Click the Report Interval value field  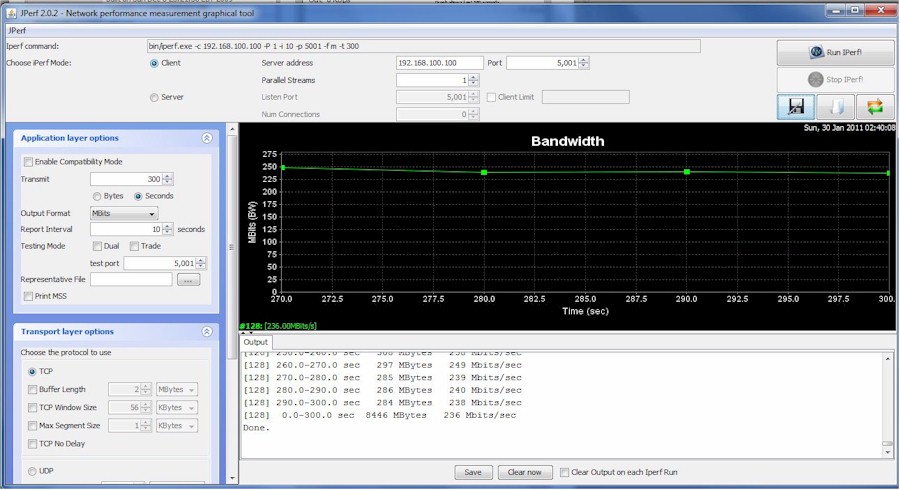(126, 230)
